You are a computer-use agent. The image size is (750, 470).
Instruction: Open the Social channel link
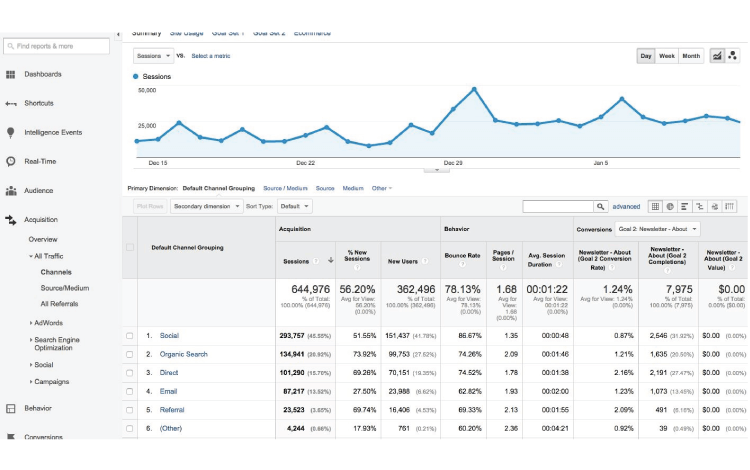click(x=169, y=336)
